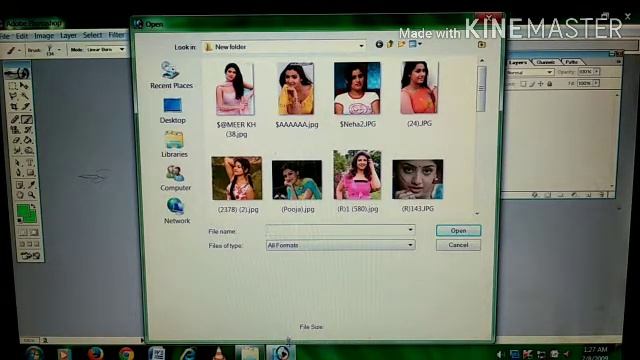
Task: Select the Crop tool in toolbox
Action: pyautogui.click(x=14, y=106)
